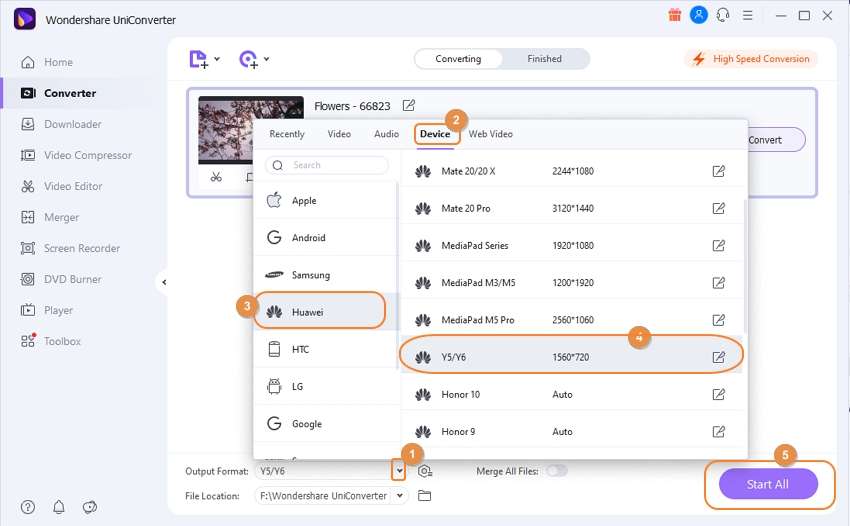Expand the Load DVD dropdown arrow
Screen dimensions: 850x526
click(267, 59)
